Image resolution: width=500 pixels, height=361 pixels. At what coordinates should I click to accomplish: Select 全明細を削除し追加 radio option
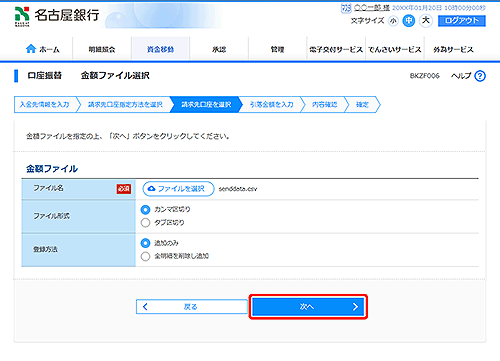pos(145,256)
